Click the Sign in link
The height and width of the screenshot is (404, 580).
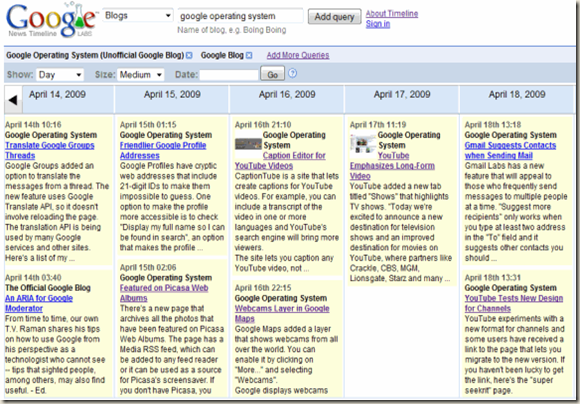[378, 24]
